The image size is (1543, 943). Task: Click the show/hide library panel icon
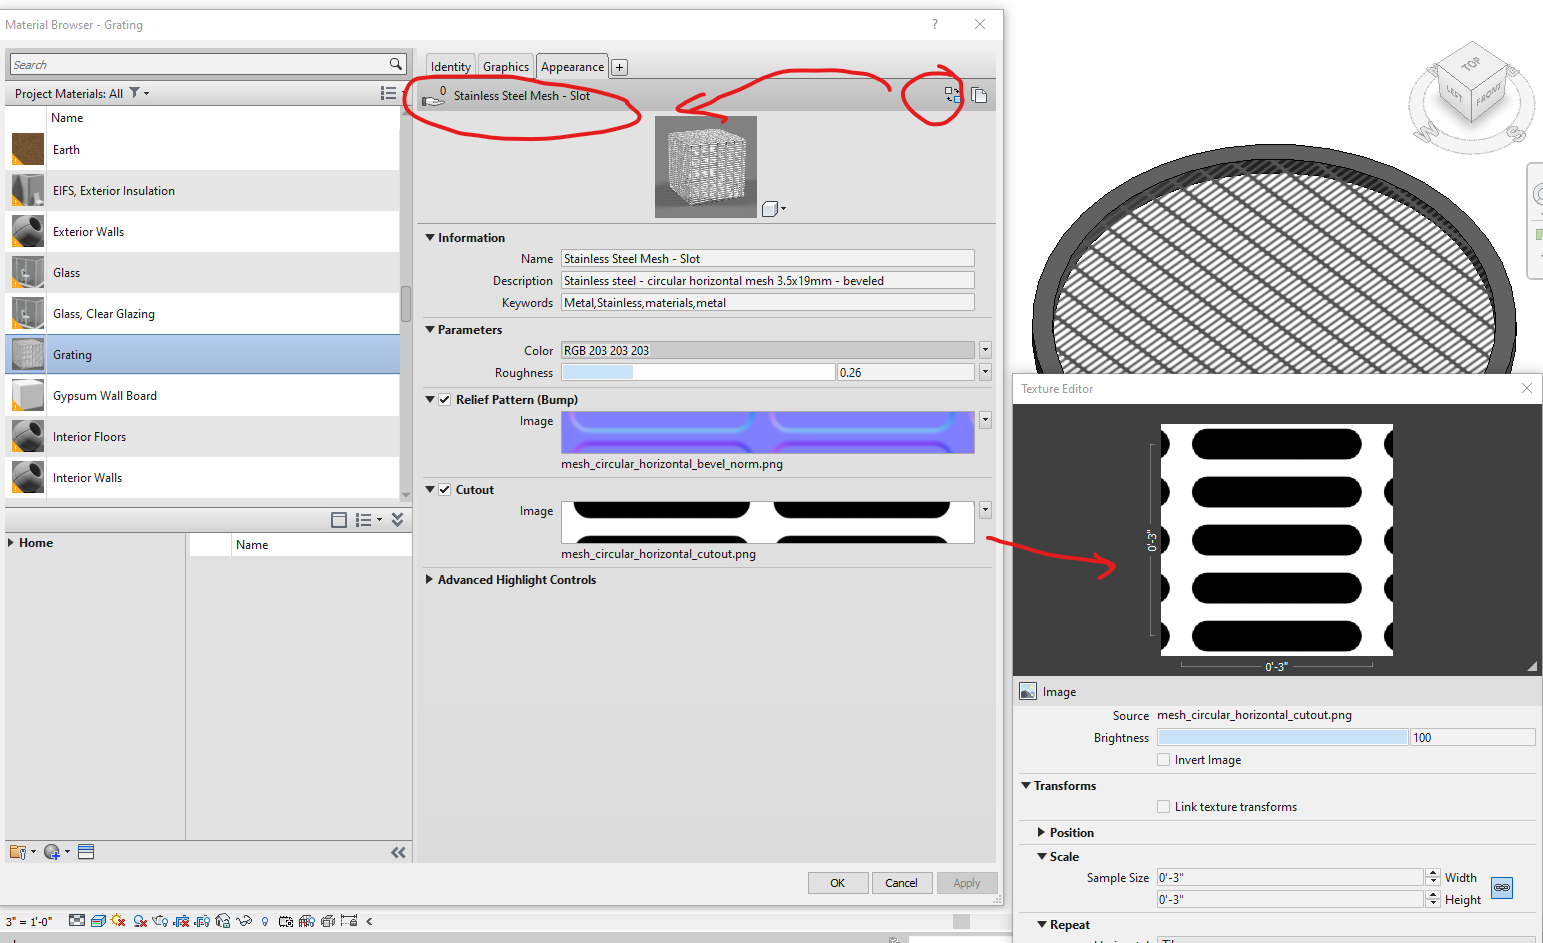point(339,520)
